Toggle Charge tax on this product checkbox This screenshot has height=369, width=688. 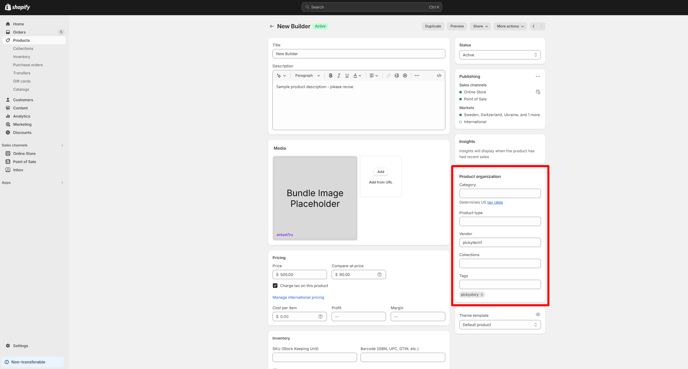point(275,286)
